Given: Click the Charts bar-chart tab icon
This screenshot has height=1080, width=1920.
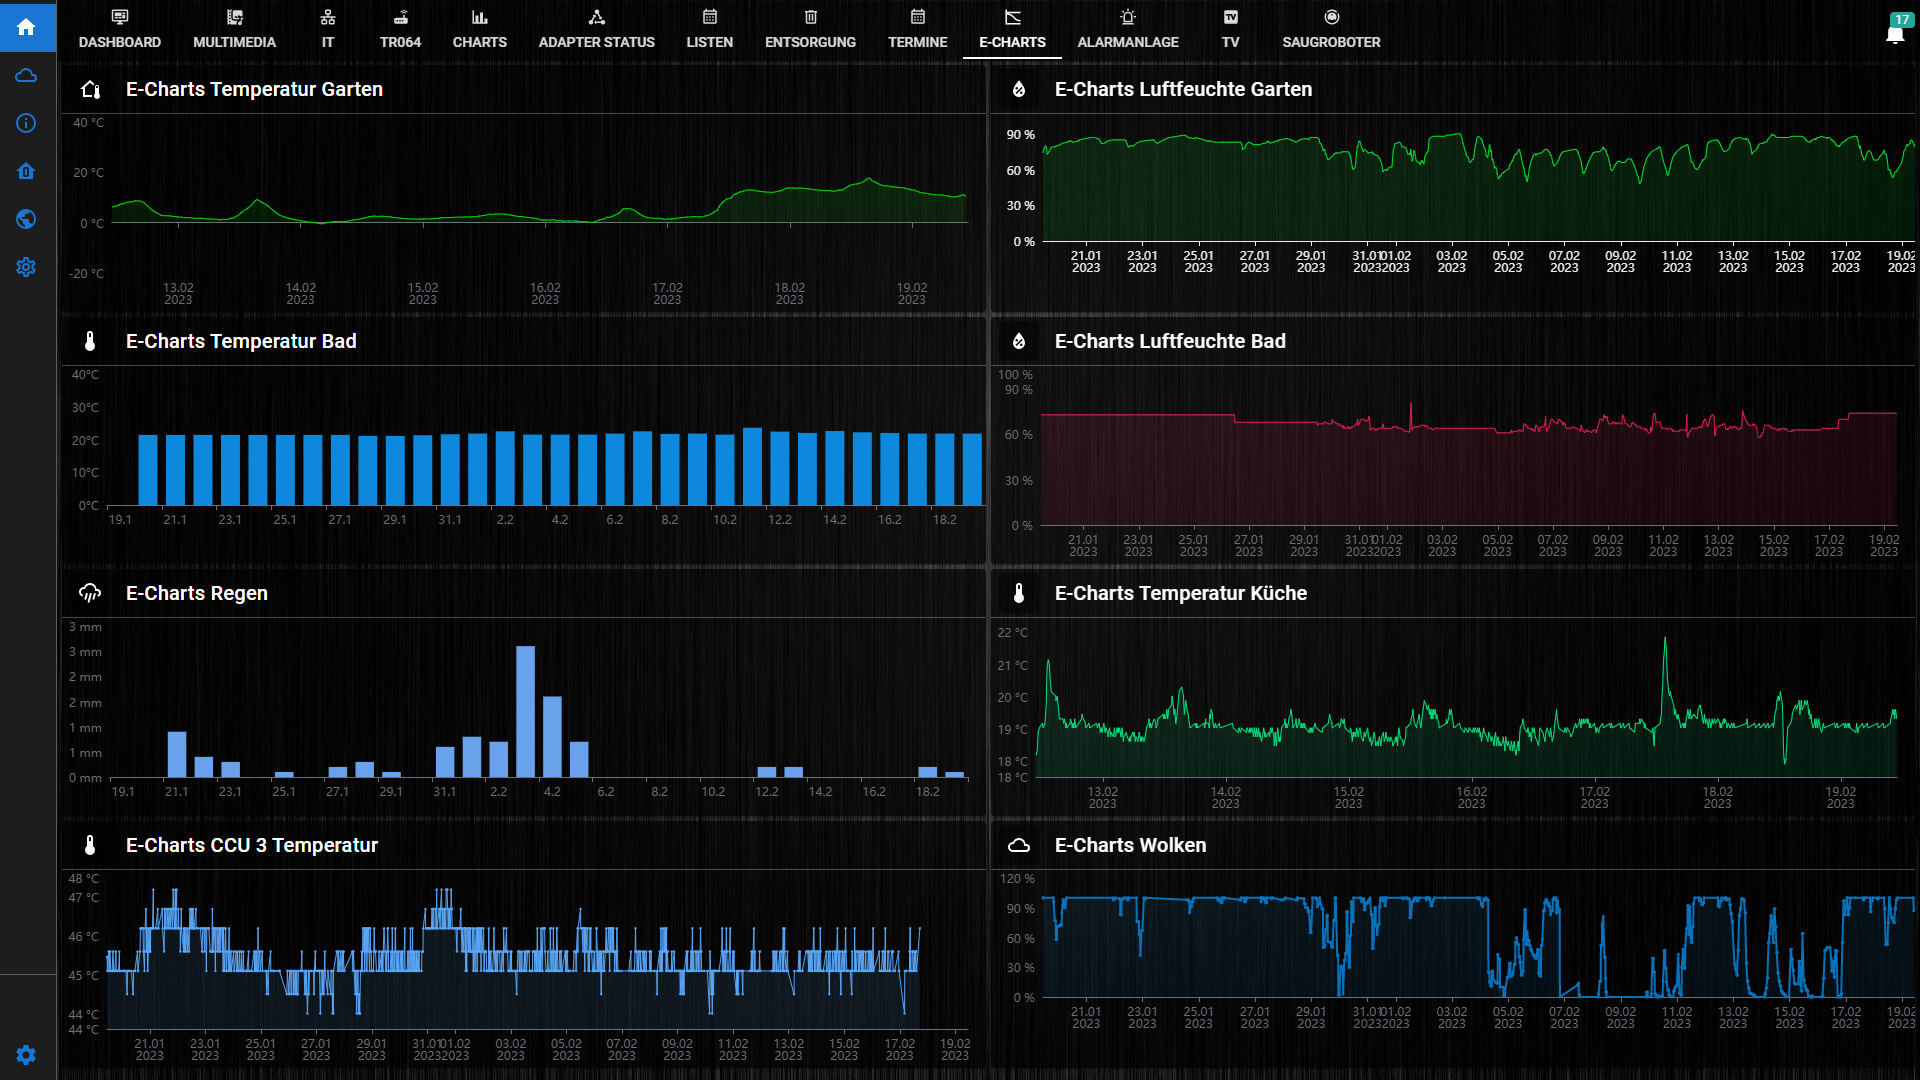Looking at the screenshot, I should coord(480,17).
